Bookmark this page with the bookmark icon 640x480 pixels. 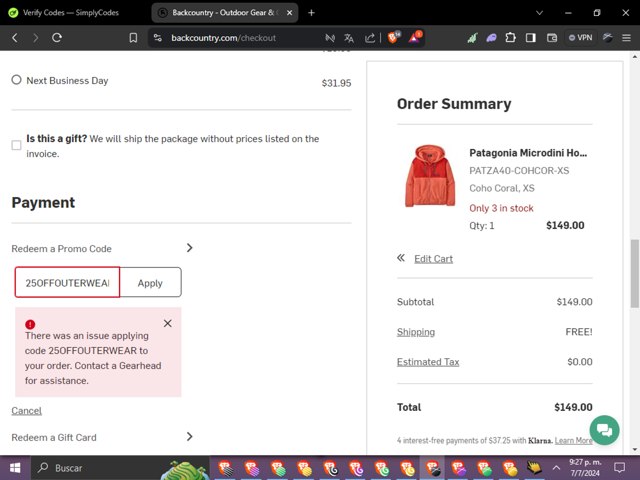coord(133,38)
